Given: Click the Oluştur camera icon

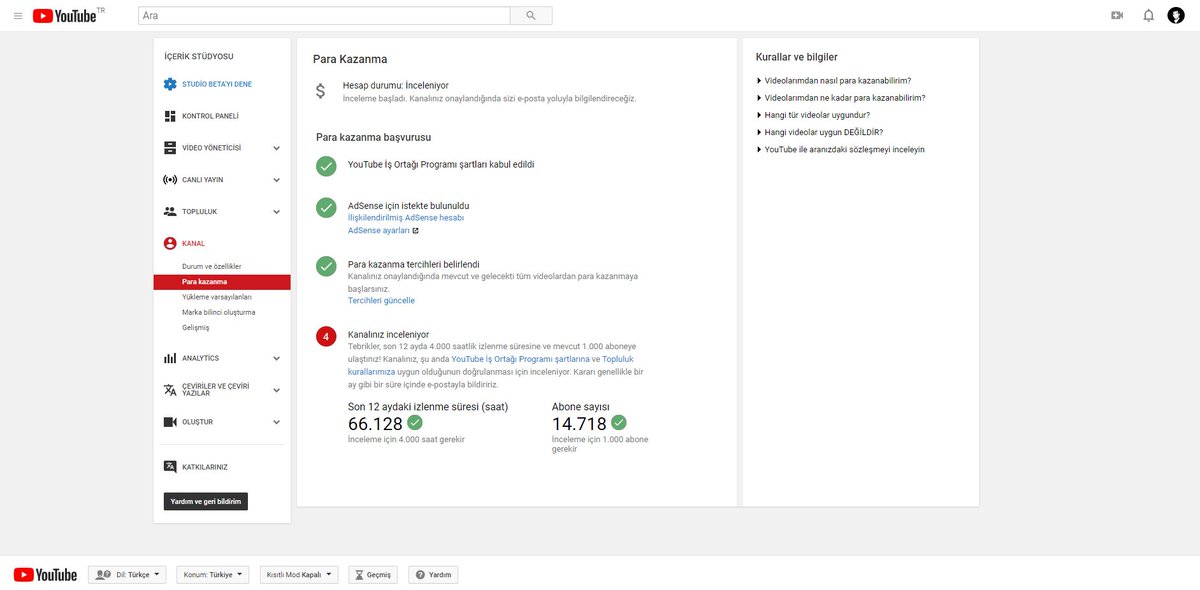Looking at the screenshot, I should (170, 422).
